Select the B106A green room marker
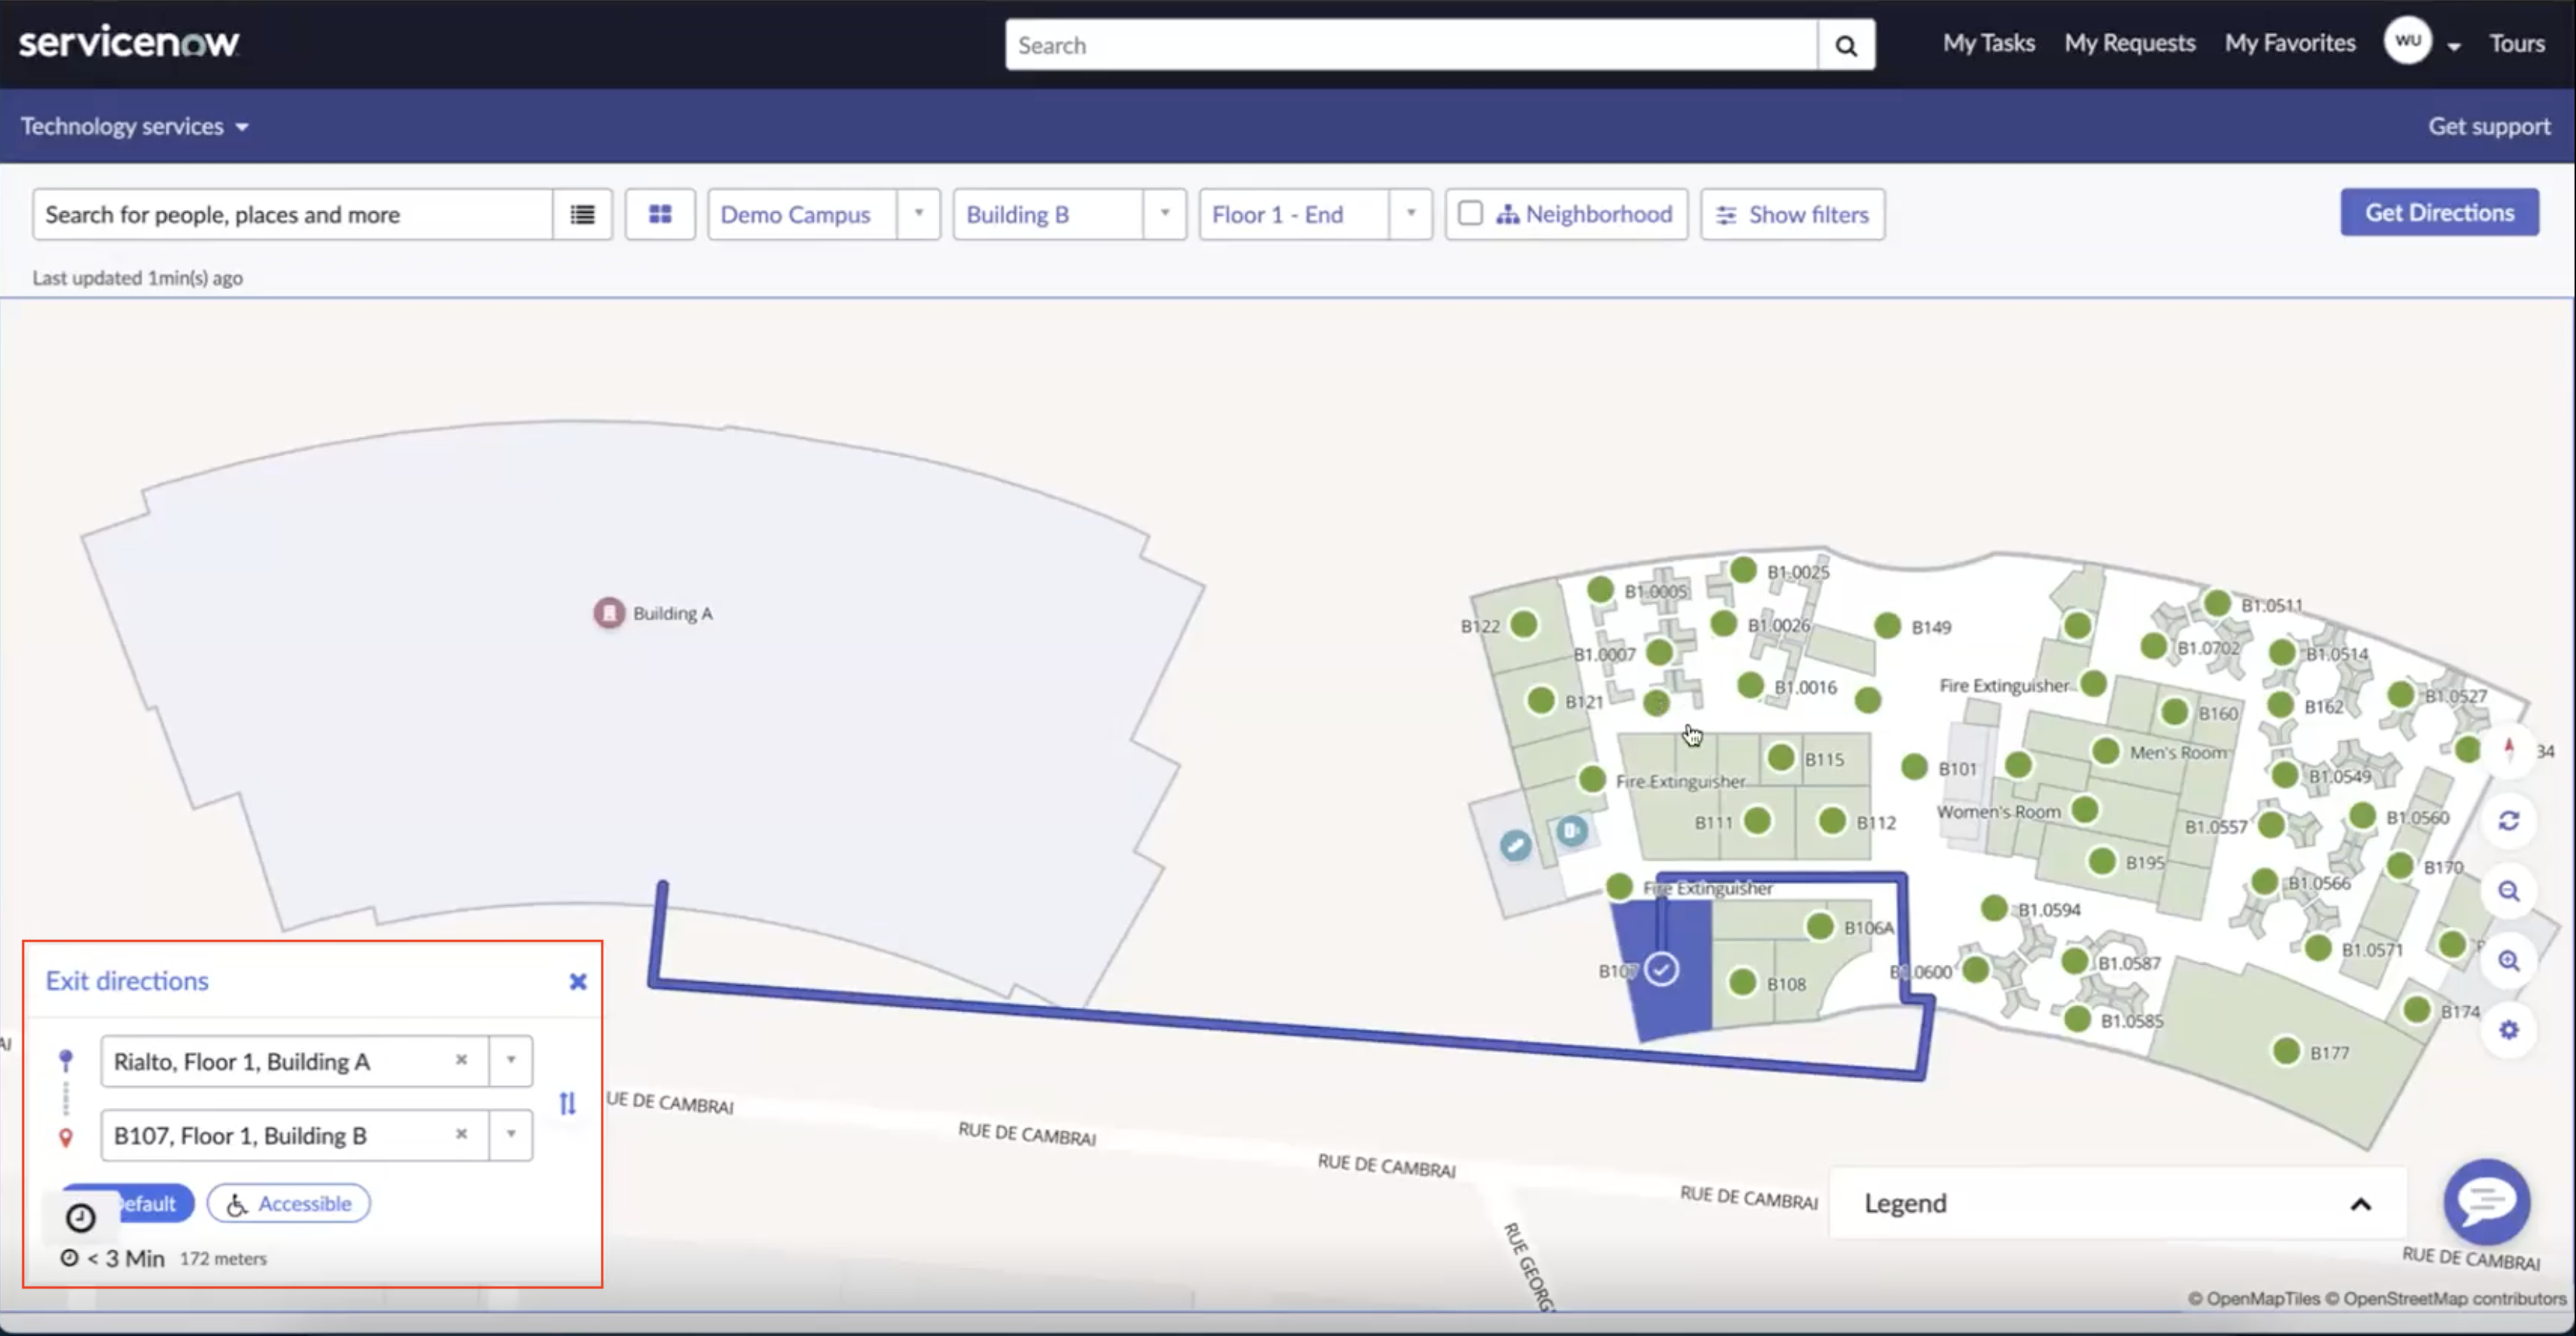This screenshot has width=2576, height=1336. 1820,926
